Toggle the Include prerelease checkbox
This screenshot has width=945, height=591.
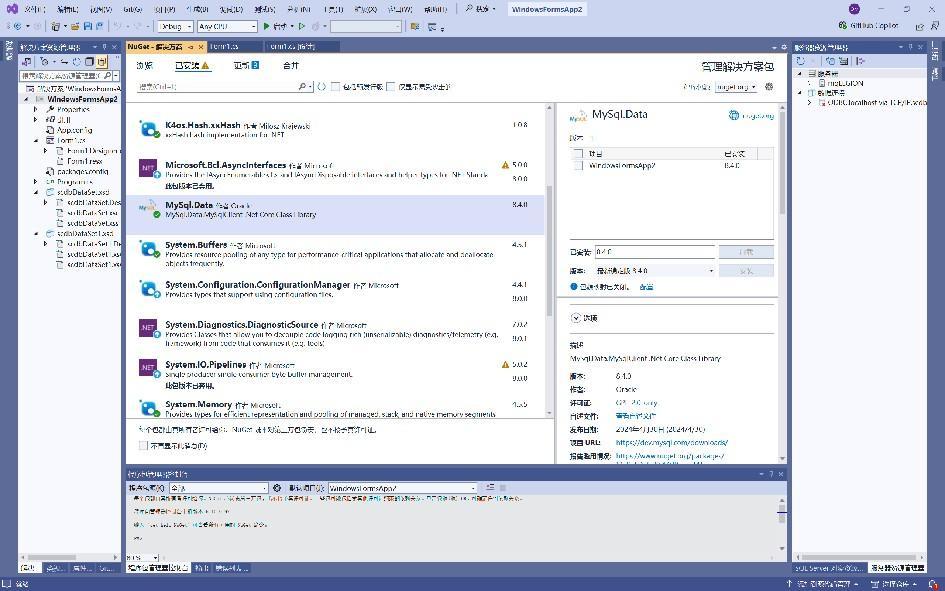[x=336, y=87]
